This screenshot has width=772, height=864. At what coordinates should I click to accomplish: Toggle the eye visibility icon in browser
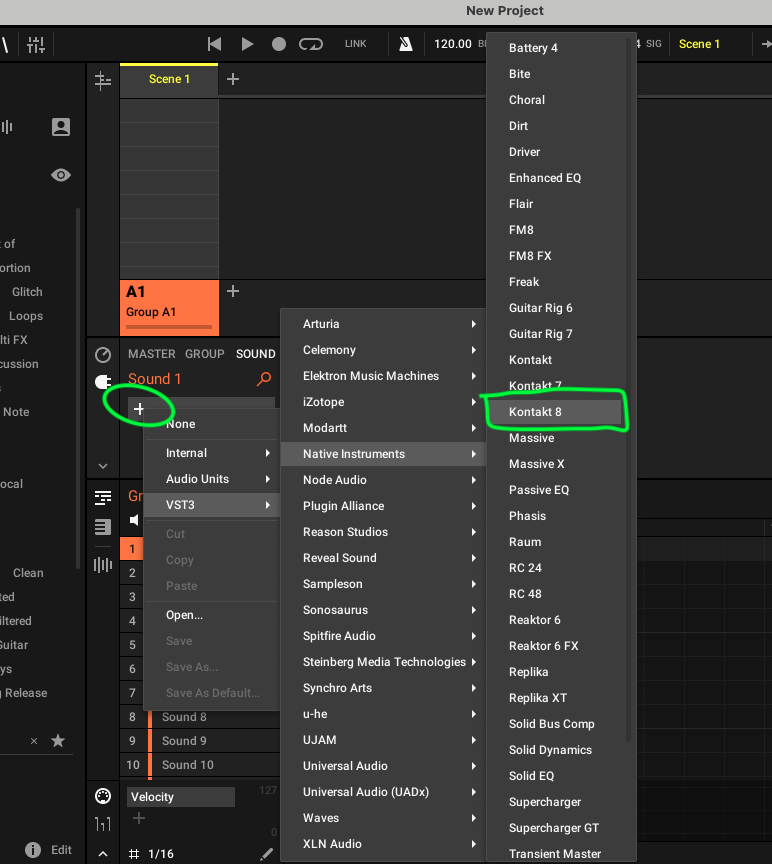[61, 175]
